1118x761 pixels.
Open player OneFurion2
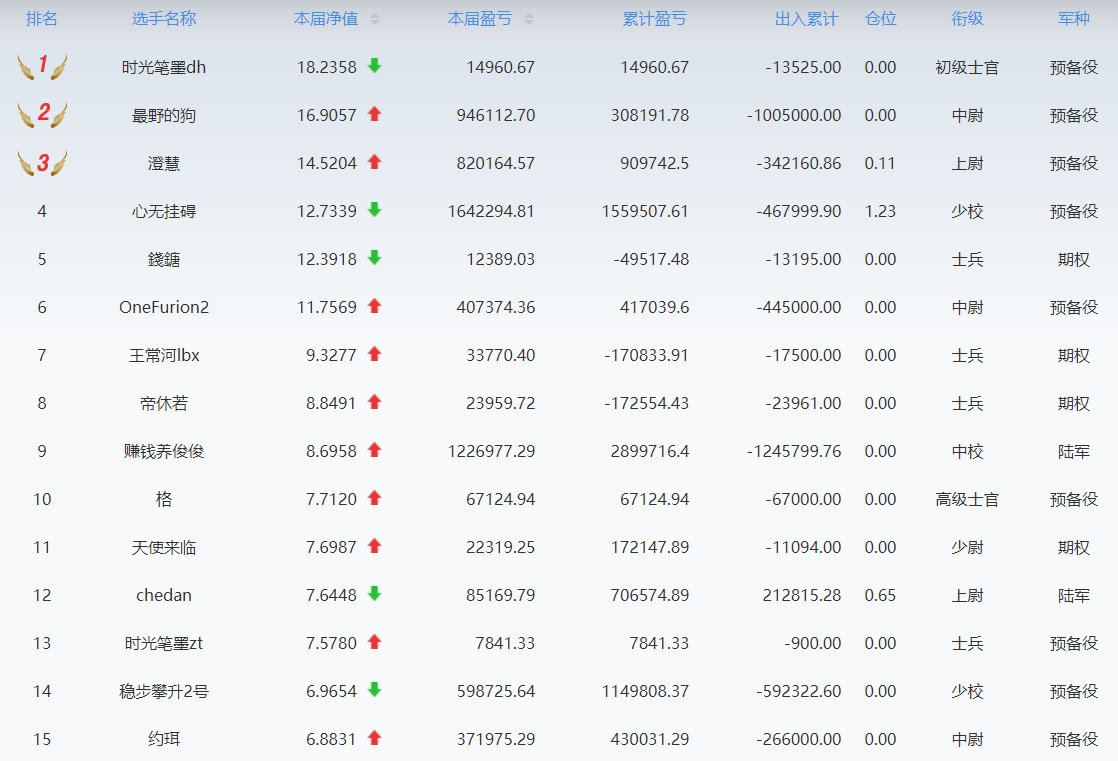click(x=164, y=307)
